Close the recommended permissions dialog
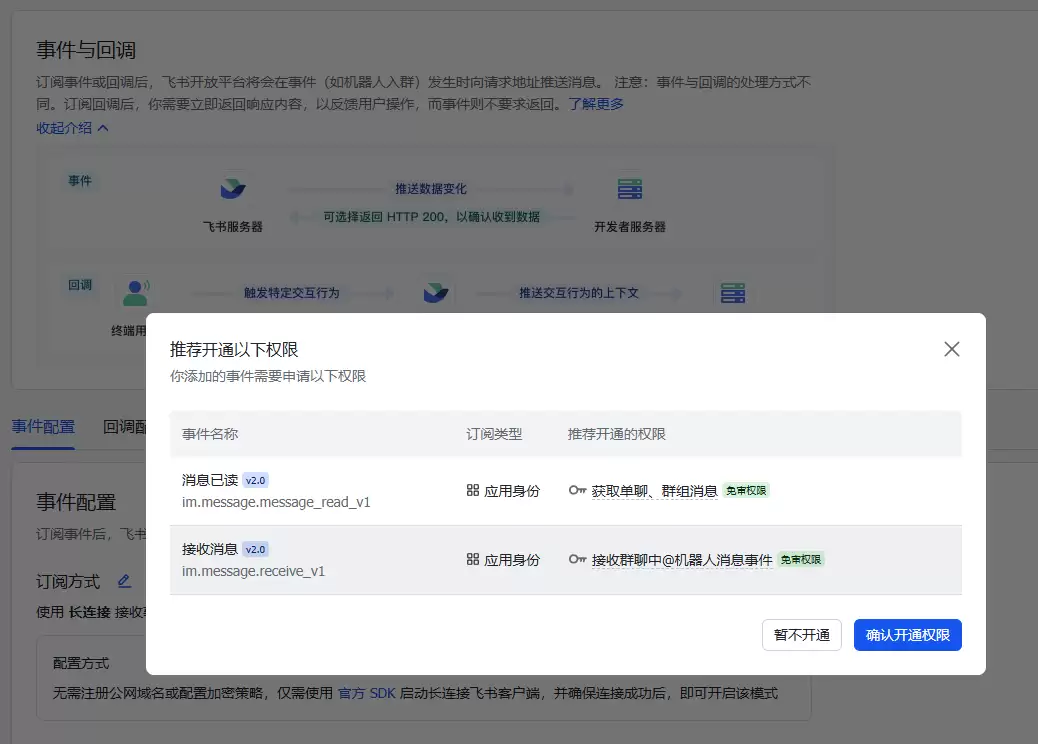Viewport: 1038px width, 744px height. pyautogui.click(x=951, y=349)
